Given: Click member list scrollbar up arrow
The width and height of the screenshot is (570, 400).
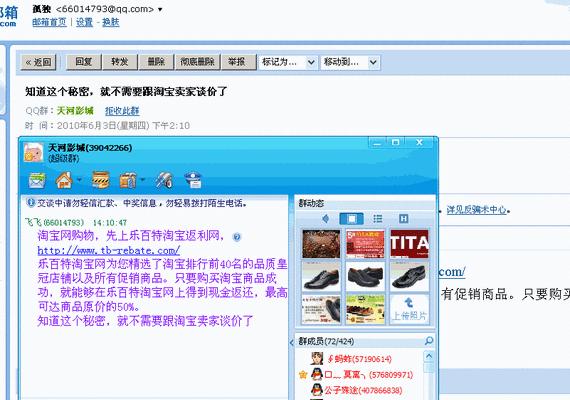Looking at the screenshot, I should [x=429, y=356].
